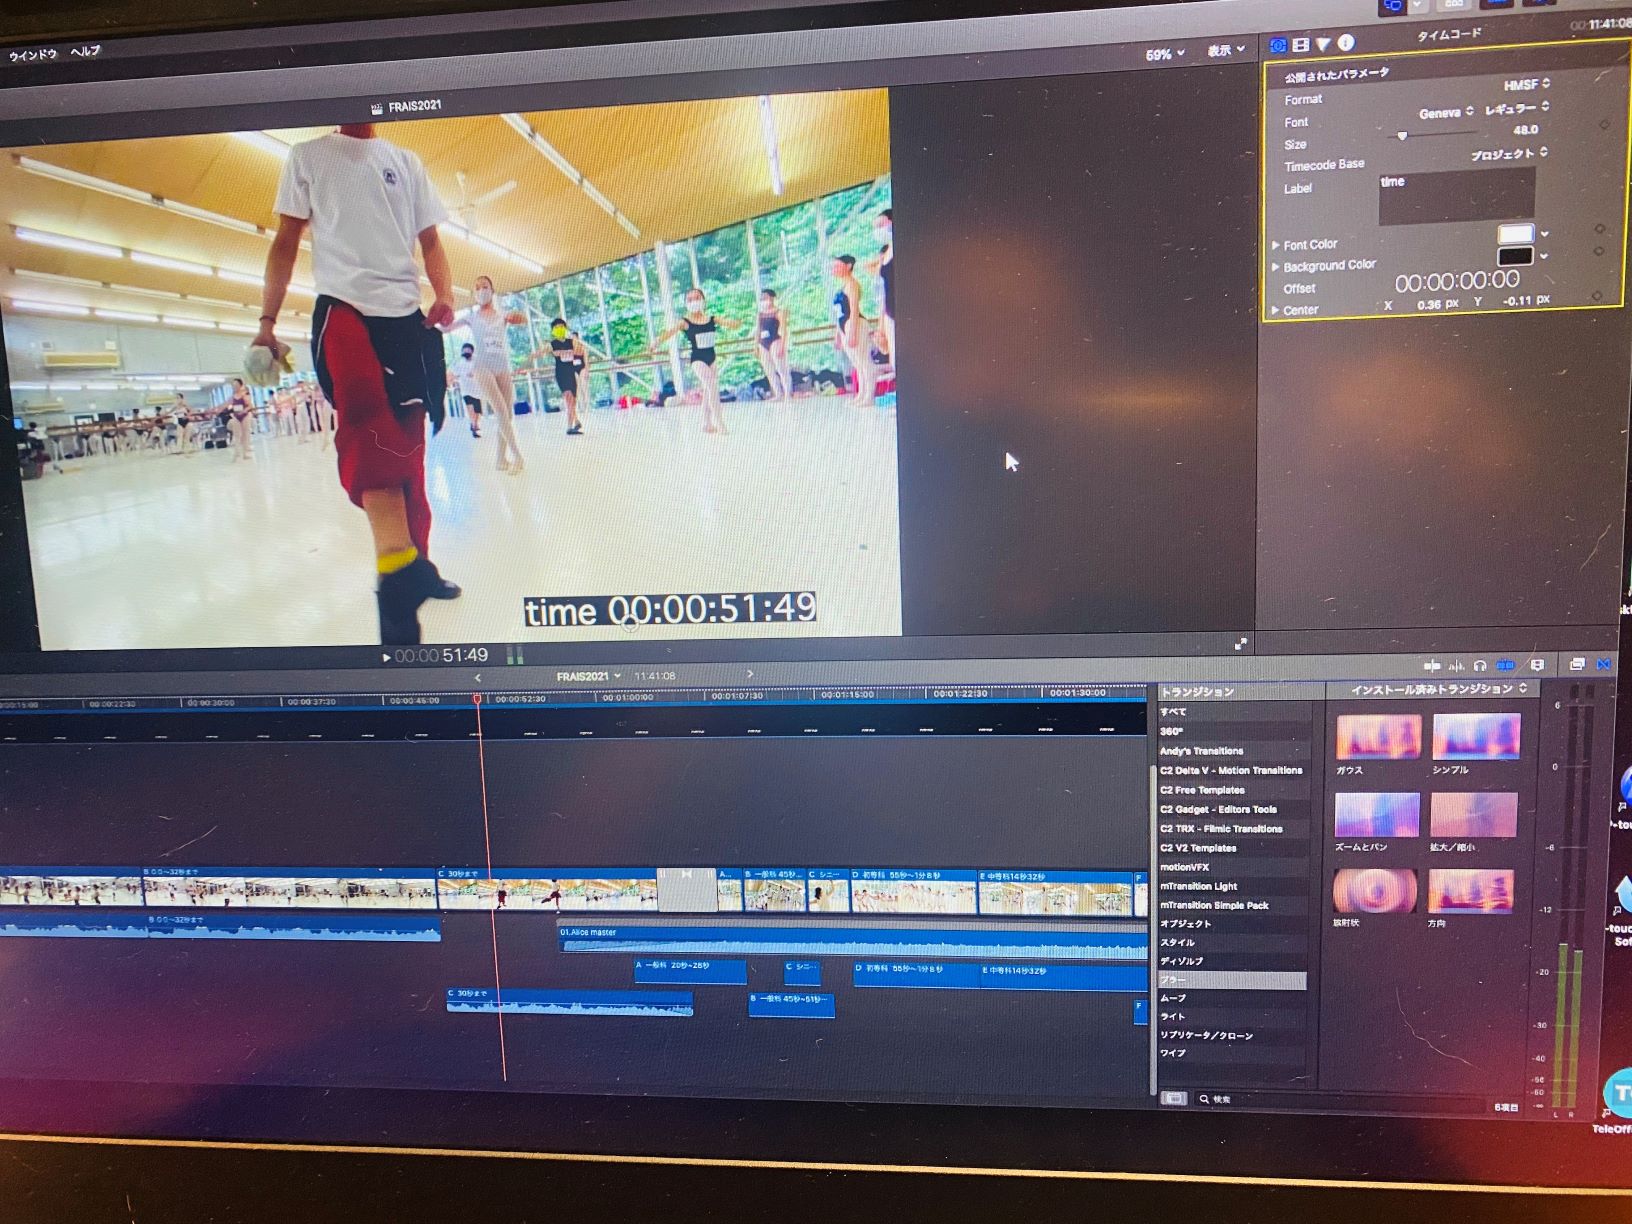Click the Label text field containing time

click(x=1456, y=195)
